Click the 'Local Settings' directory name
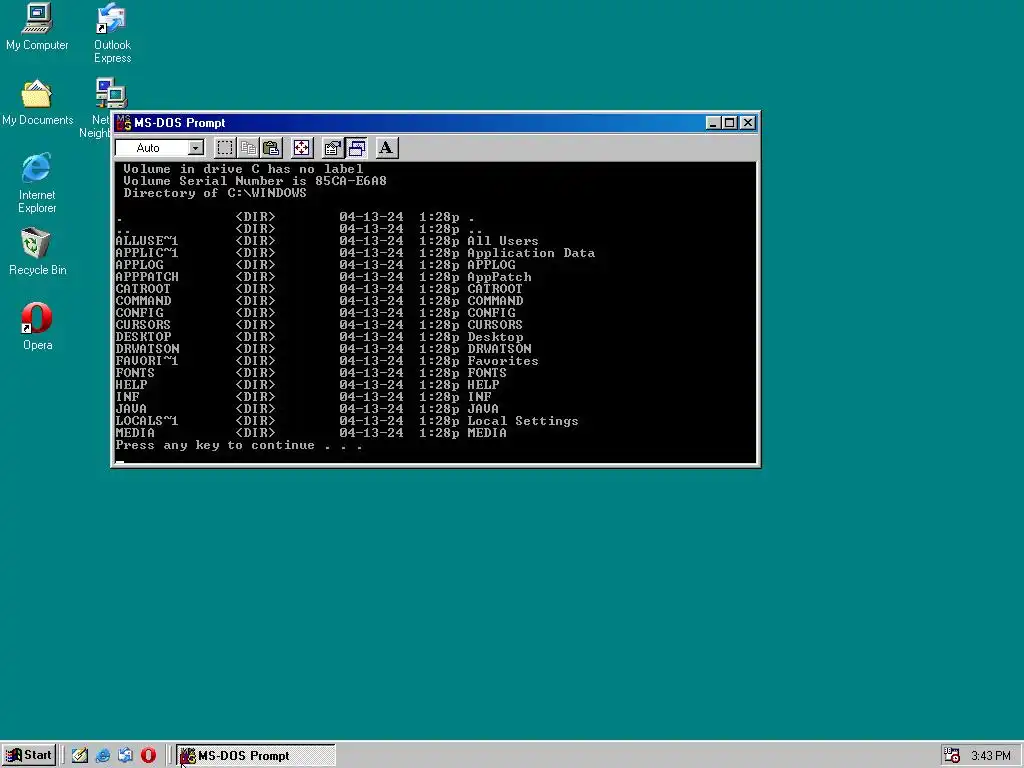Viewport: 1024px width, 768px height. (522, 421)
